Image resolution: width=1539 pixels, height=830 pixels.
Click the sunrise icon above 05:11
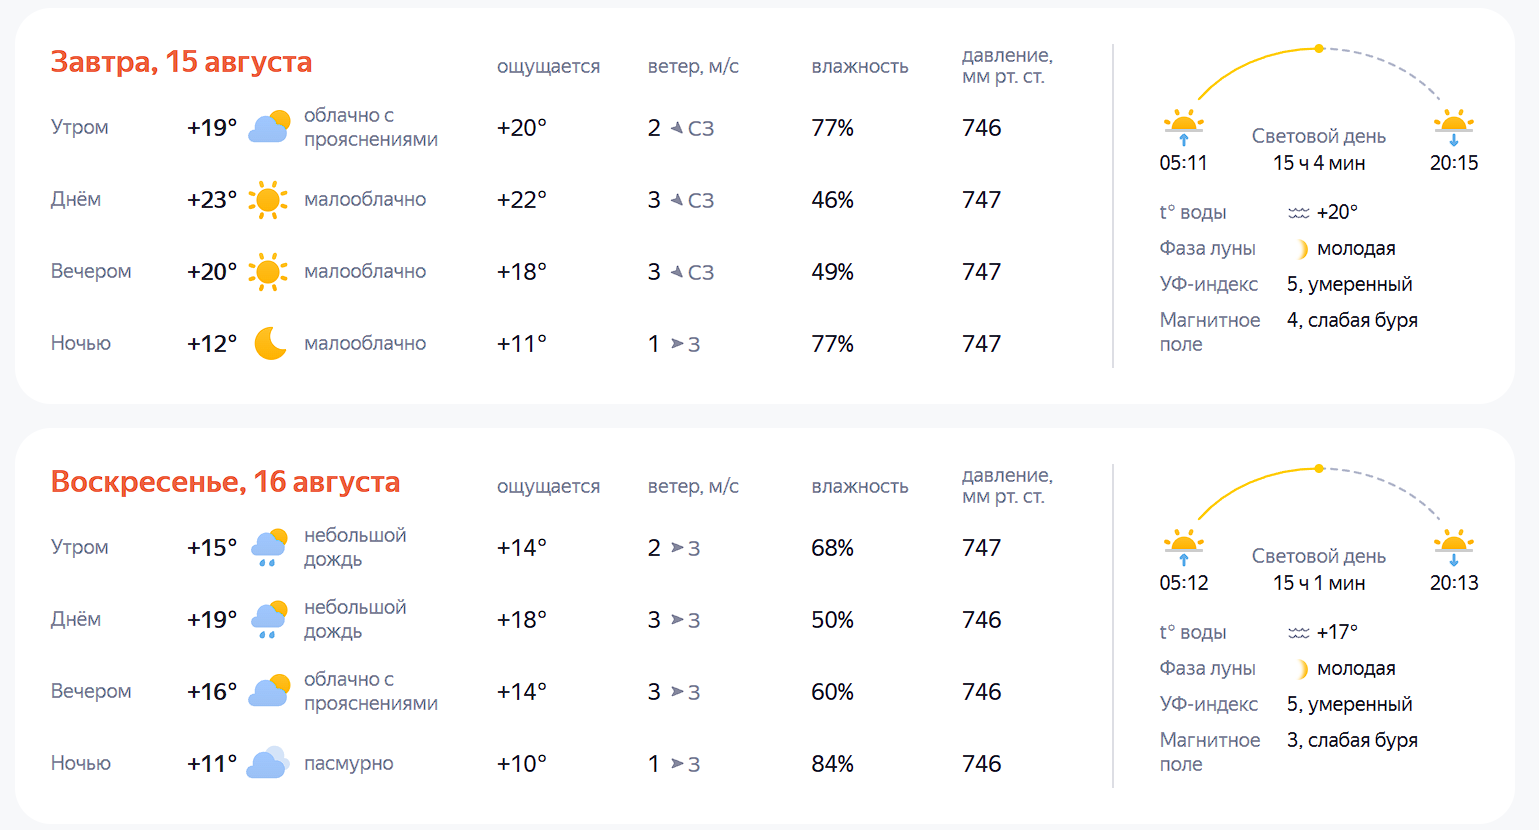[x=1184, y=127]
